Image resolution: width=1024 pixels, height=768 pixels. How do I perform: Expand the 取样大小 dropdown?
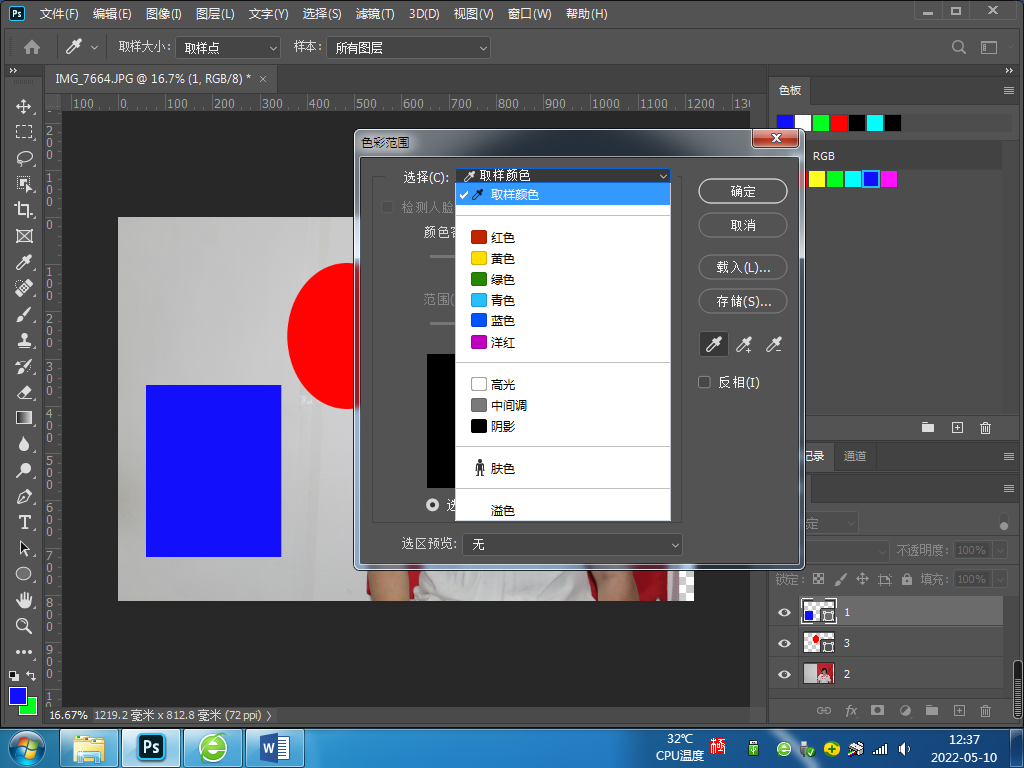point(229,47)
